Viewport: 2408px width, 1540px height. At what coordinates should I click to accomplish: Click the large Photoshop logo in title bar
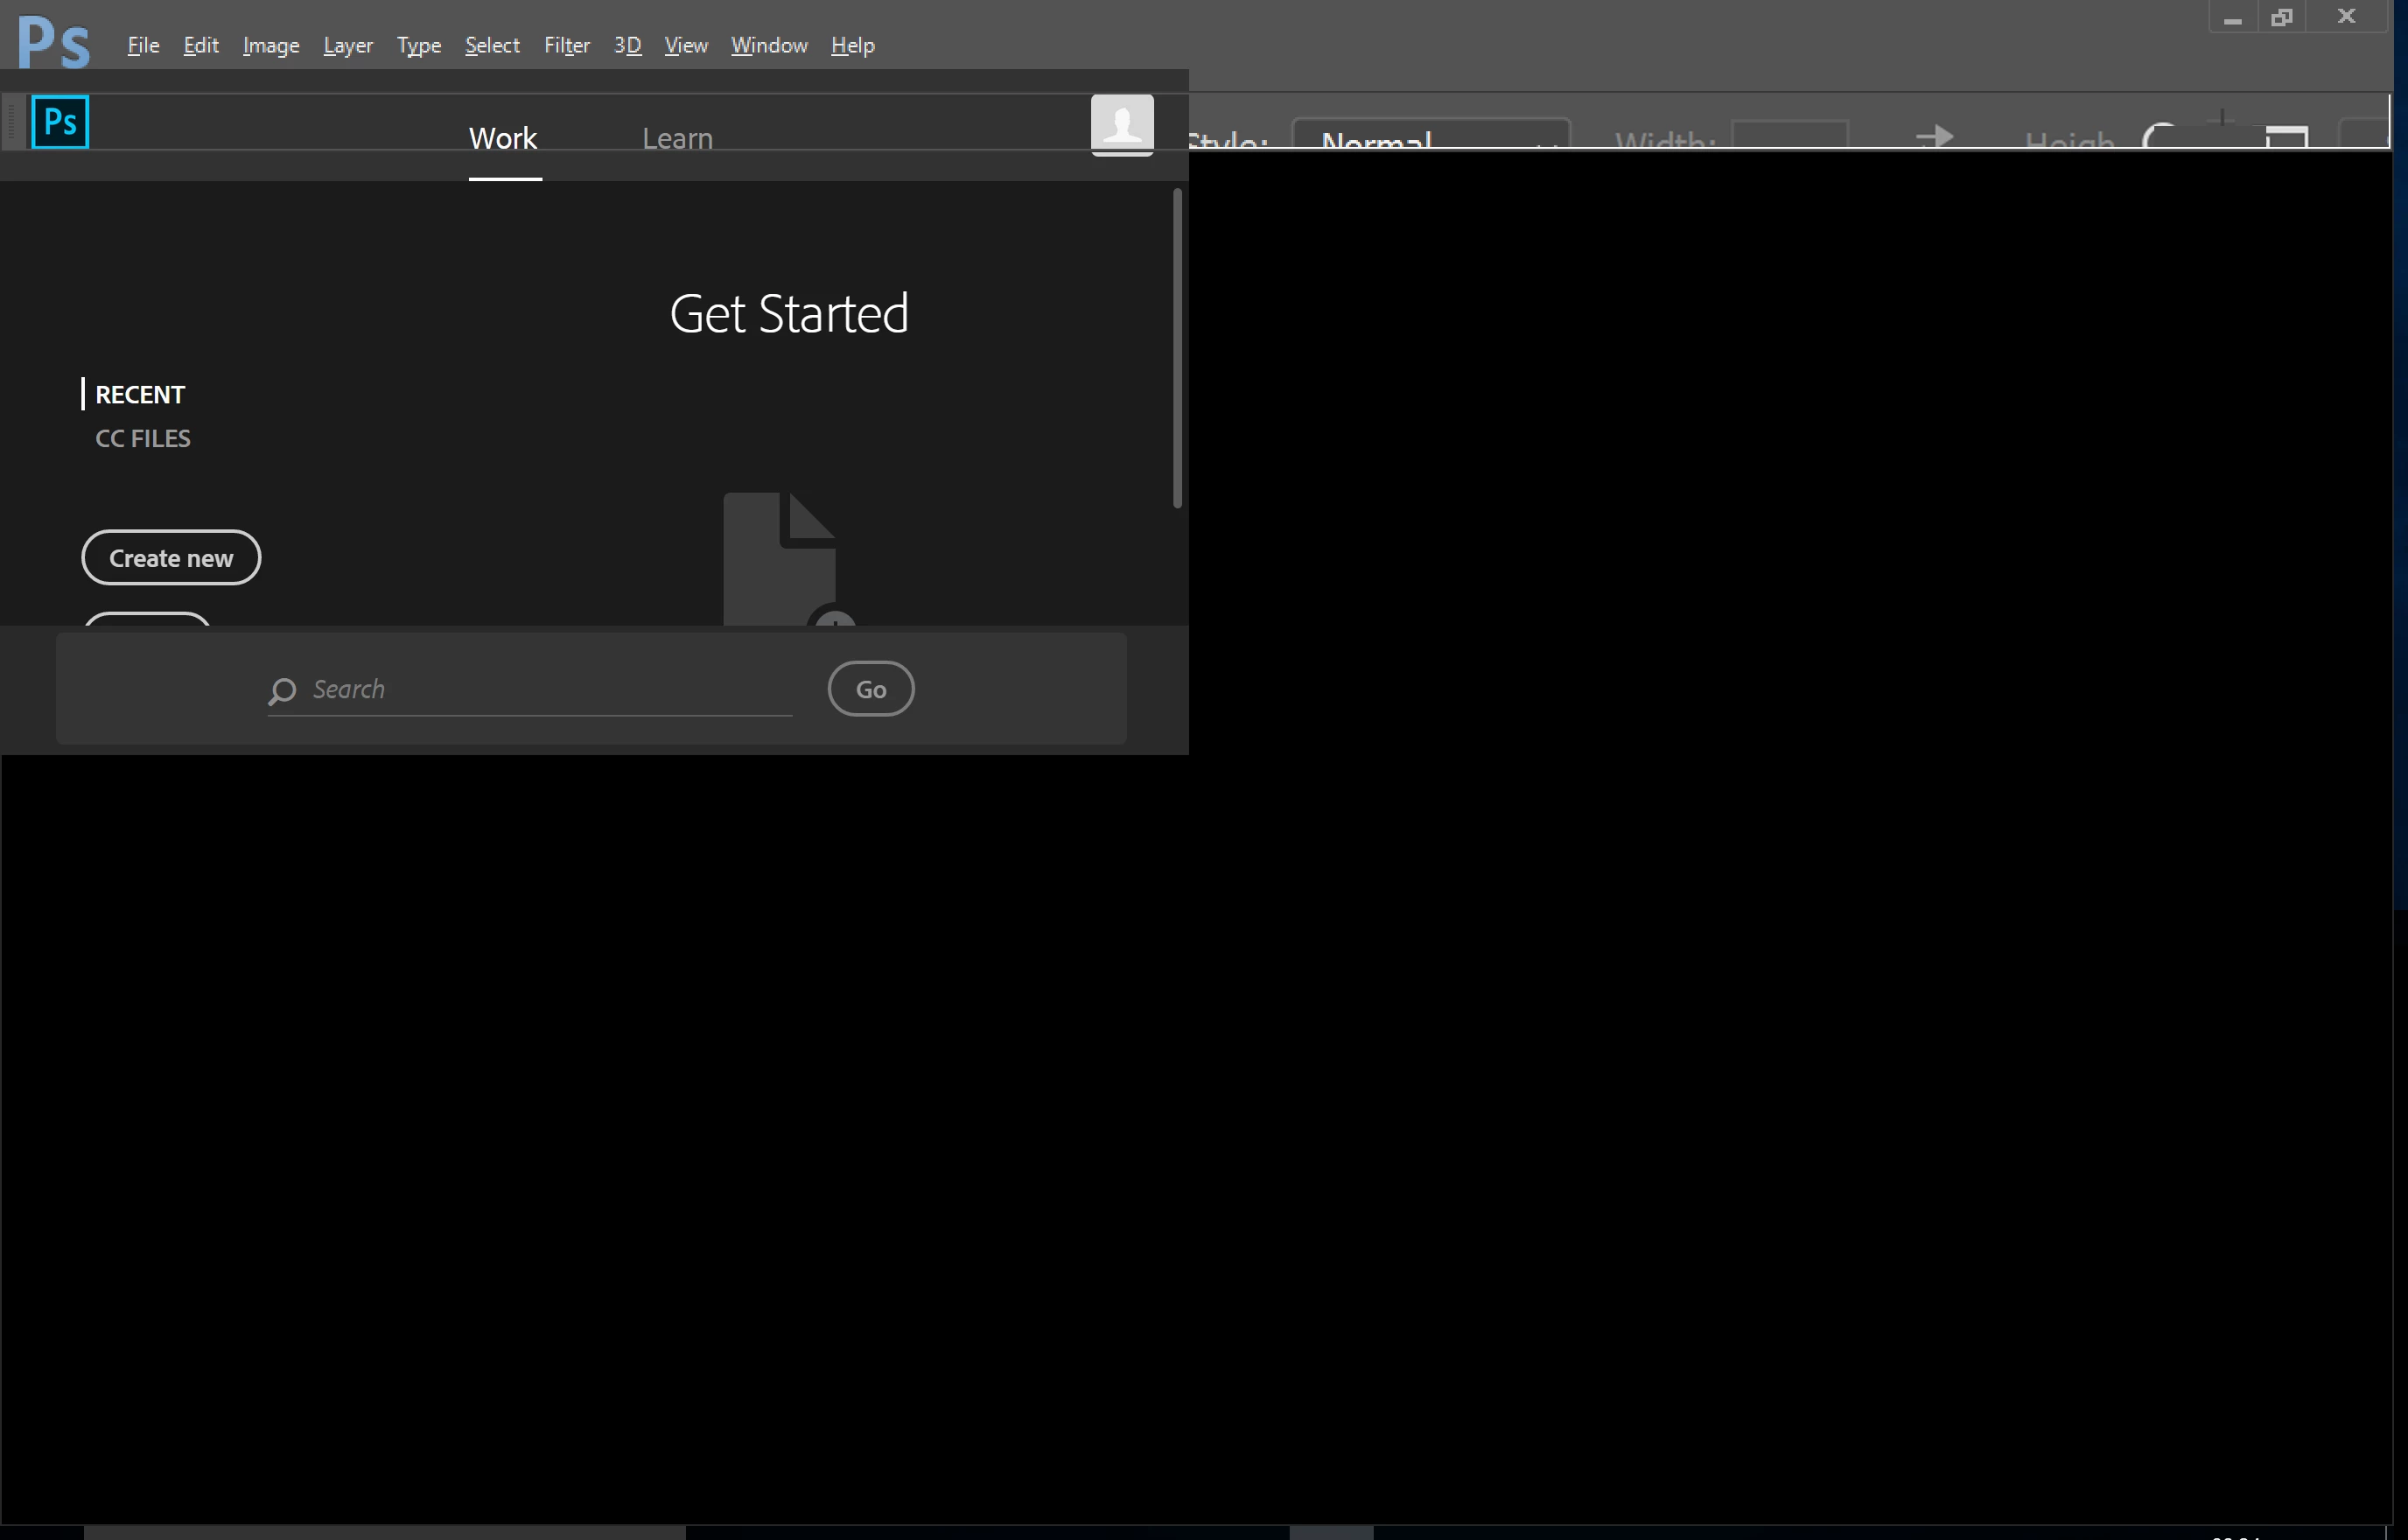54,42
